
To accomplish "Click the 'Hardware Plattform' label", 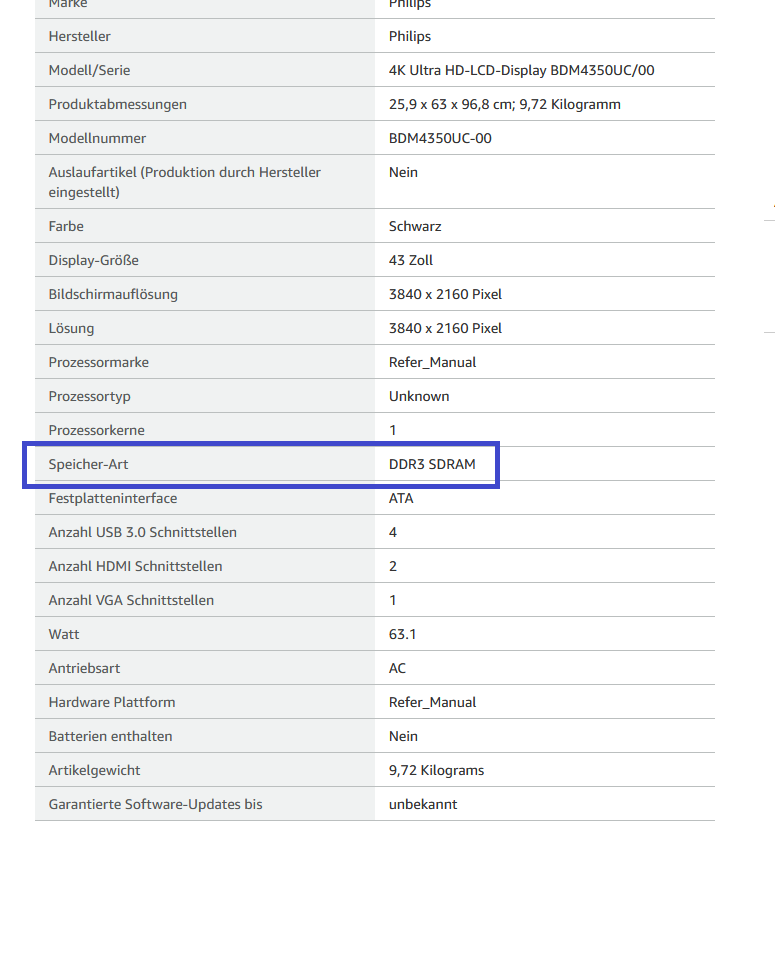I will click(x=112, y=702).
